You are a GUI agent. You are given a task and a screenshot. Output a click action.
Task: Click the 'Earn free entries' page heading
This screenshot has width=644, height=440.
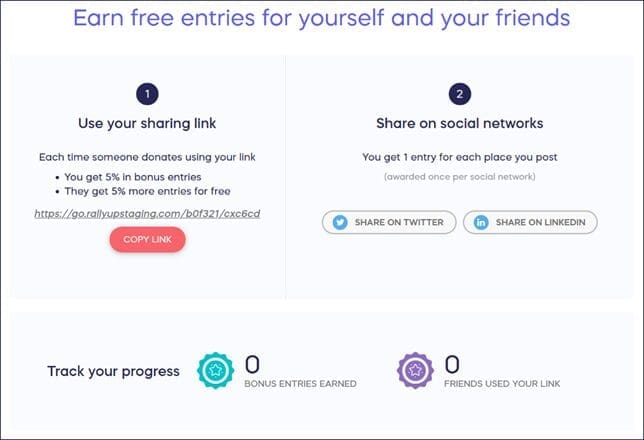click(x=321, y=18)
